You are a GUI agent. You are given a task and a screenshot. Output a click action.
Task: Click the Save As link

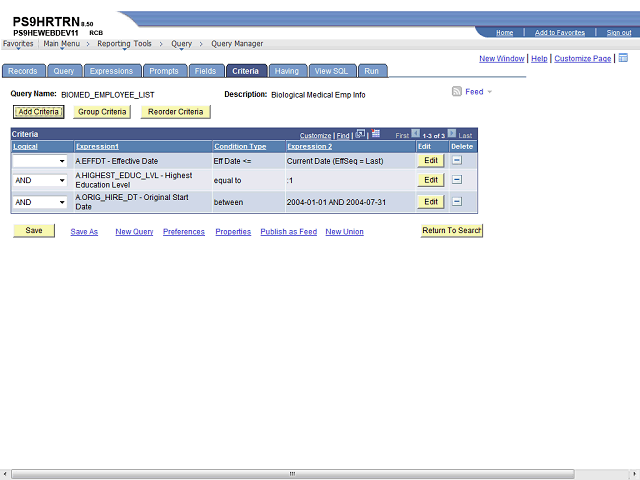(84, 232)
